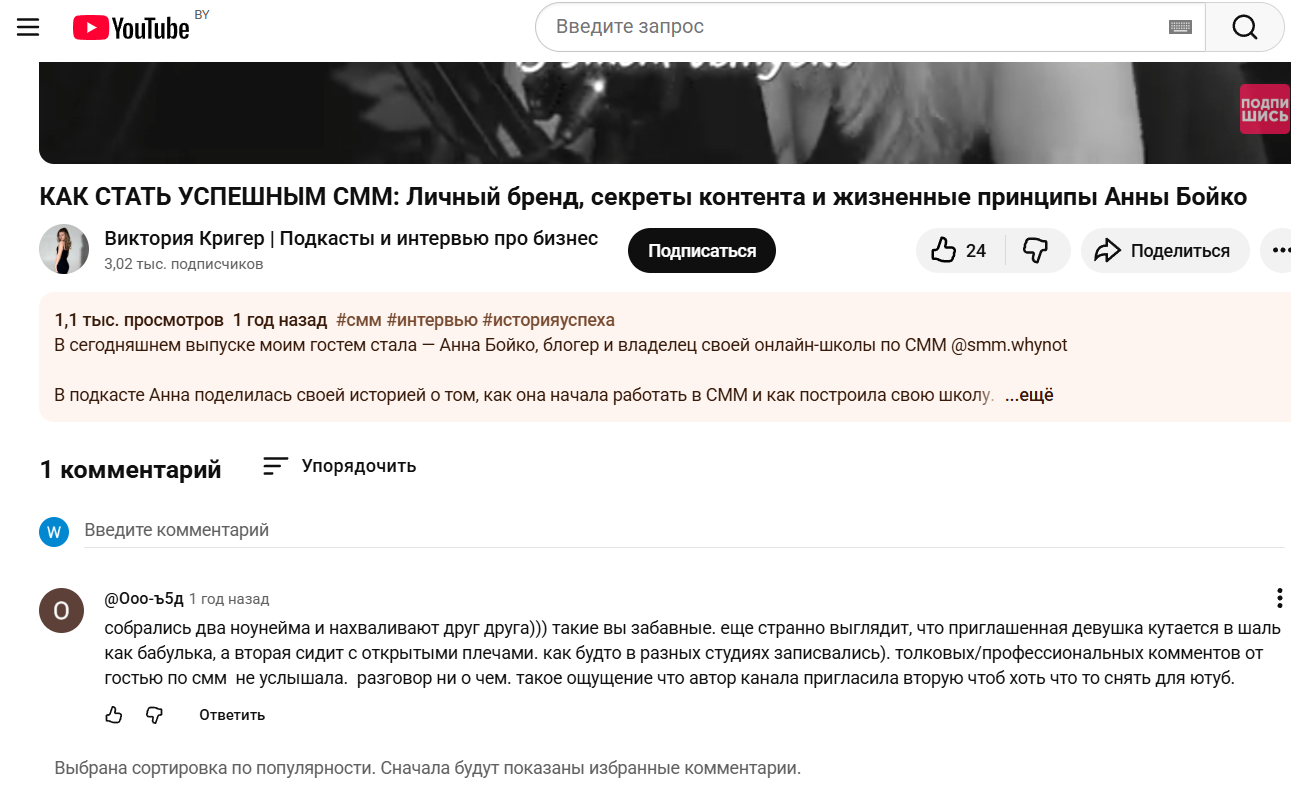This screenshot has width=1291, height=790.
Task: Open the YouTube main menu (hamburger icon)
Action: click(x=27, y=27)
